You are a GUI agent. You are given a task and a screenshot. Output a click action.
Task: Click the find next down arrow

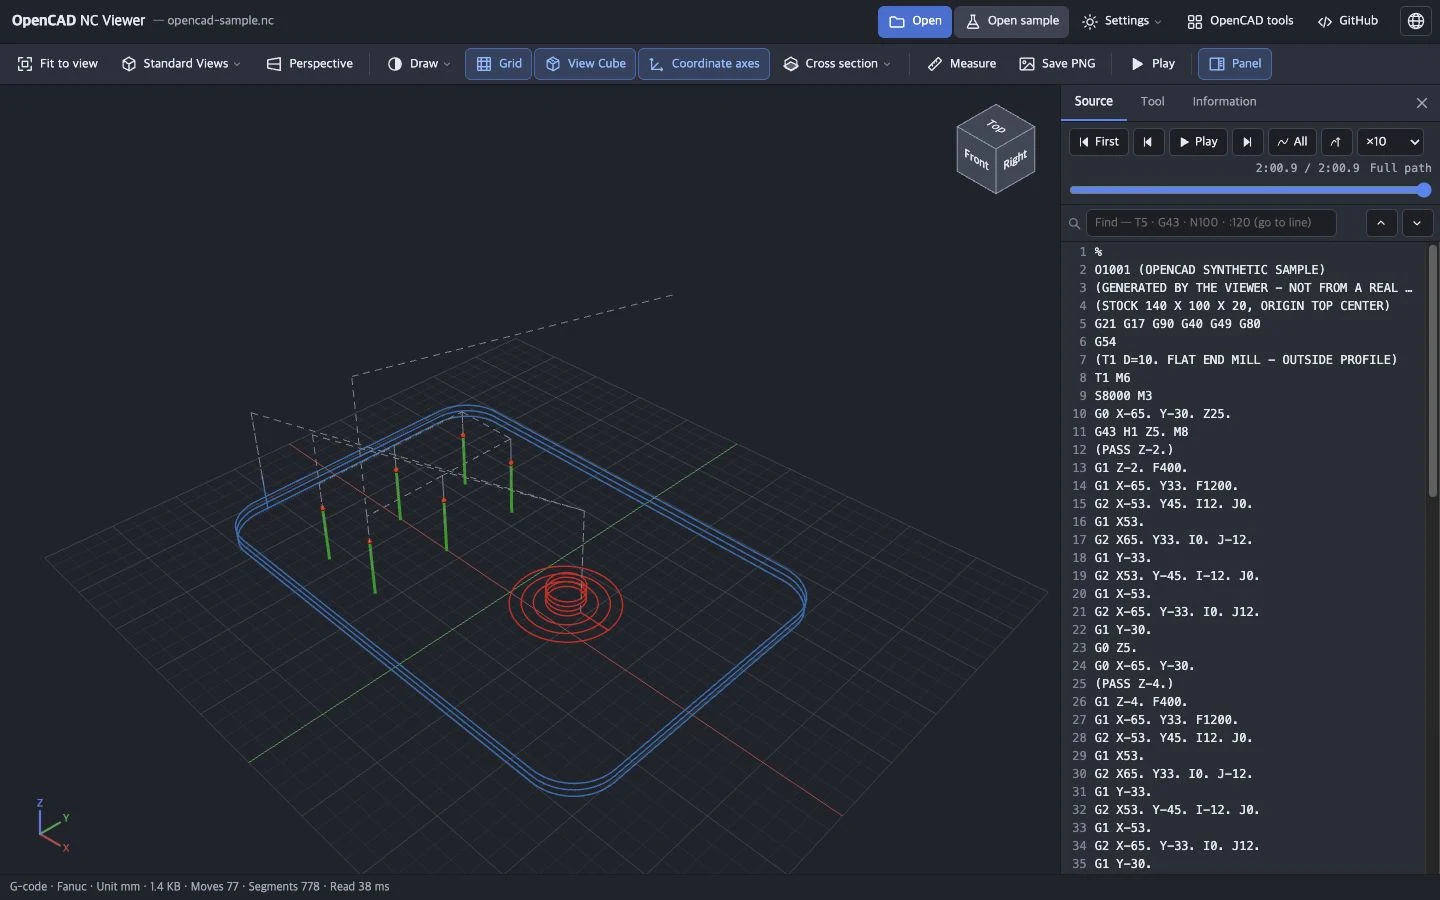coord(1417,223)
